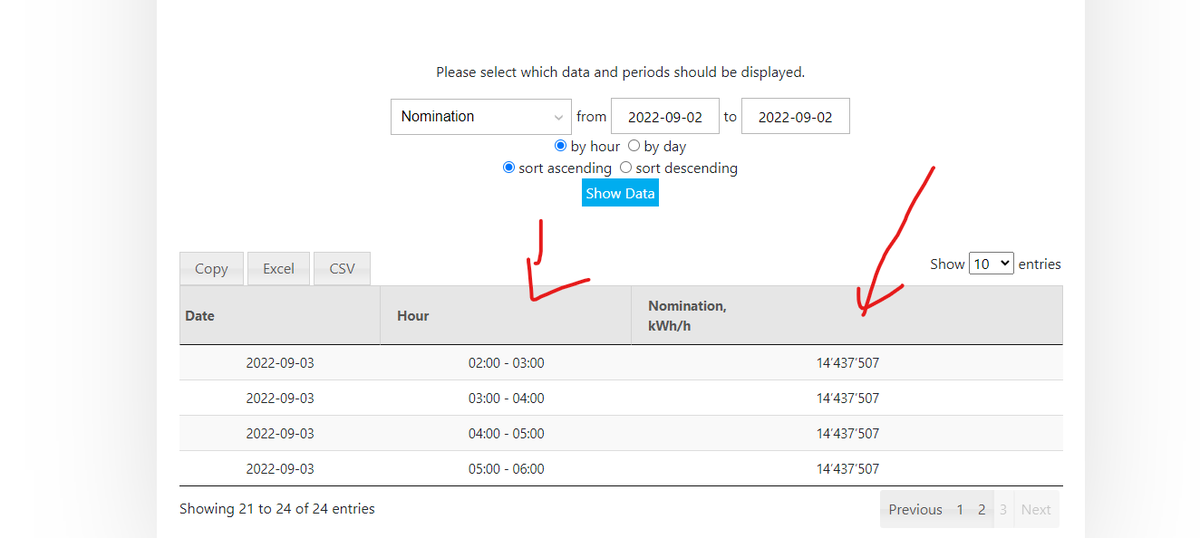This screenshot has height=538, width=1200.
Task: Click date cell in 05:00 - 06:00 row
Action: click(x=280, y=468)
